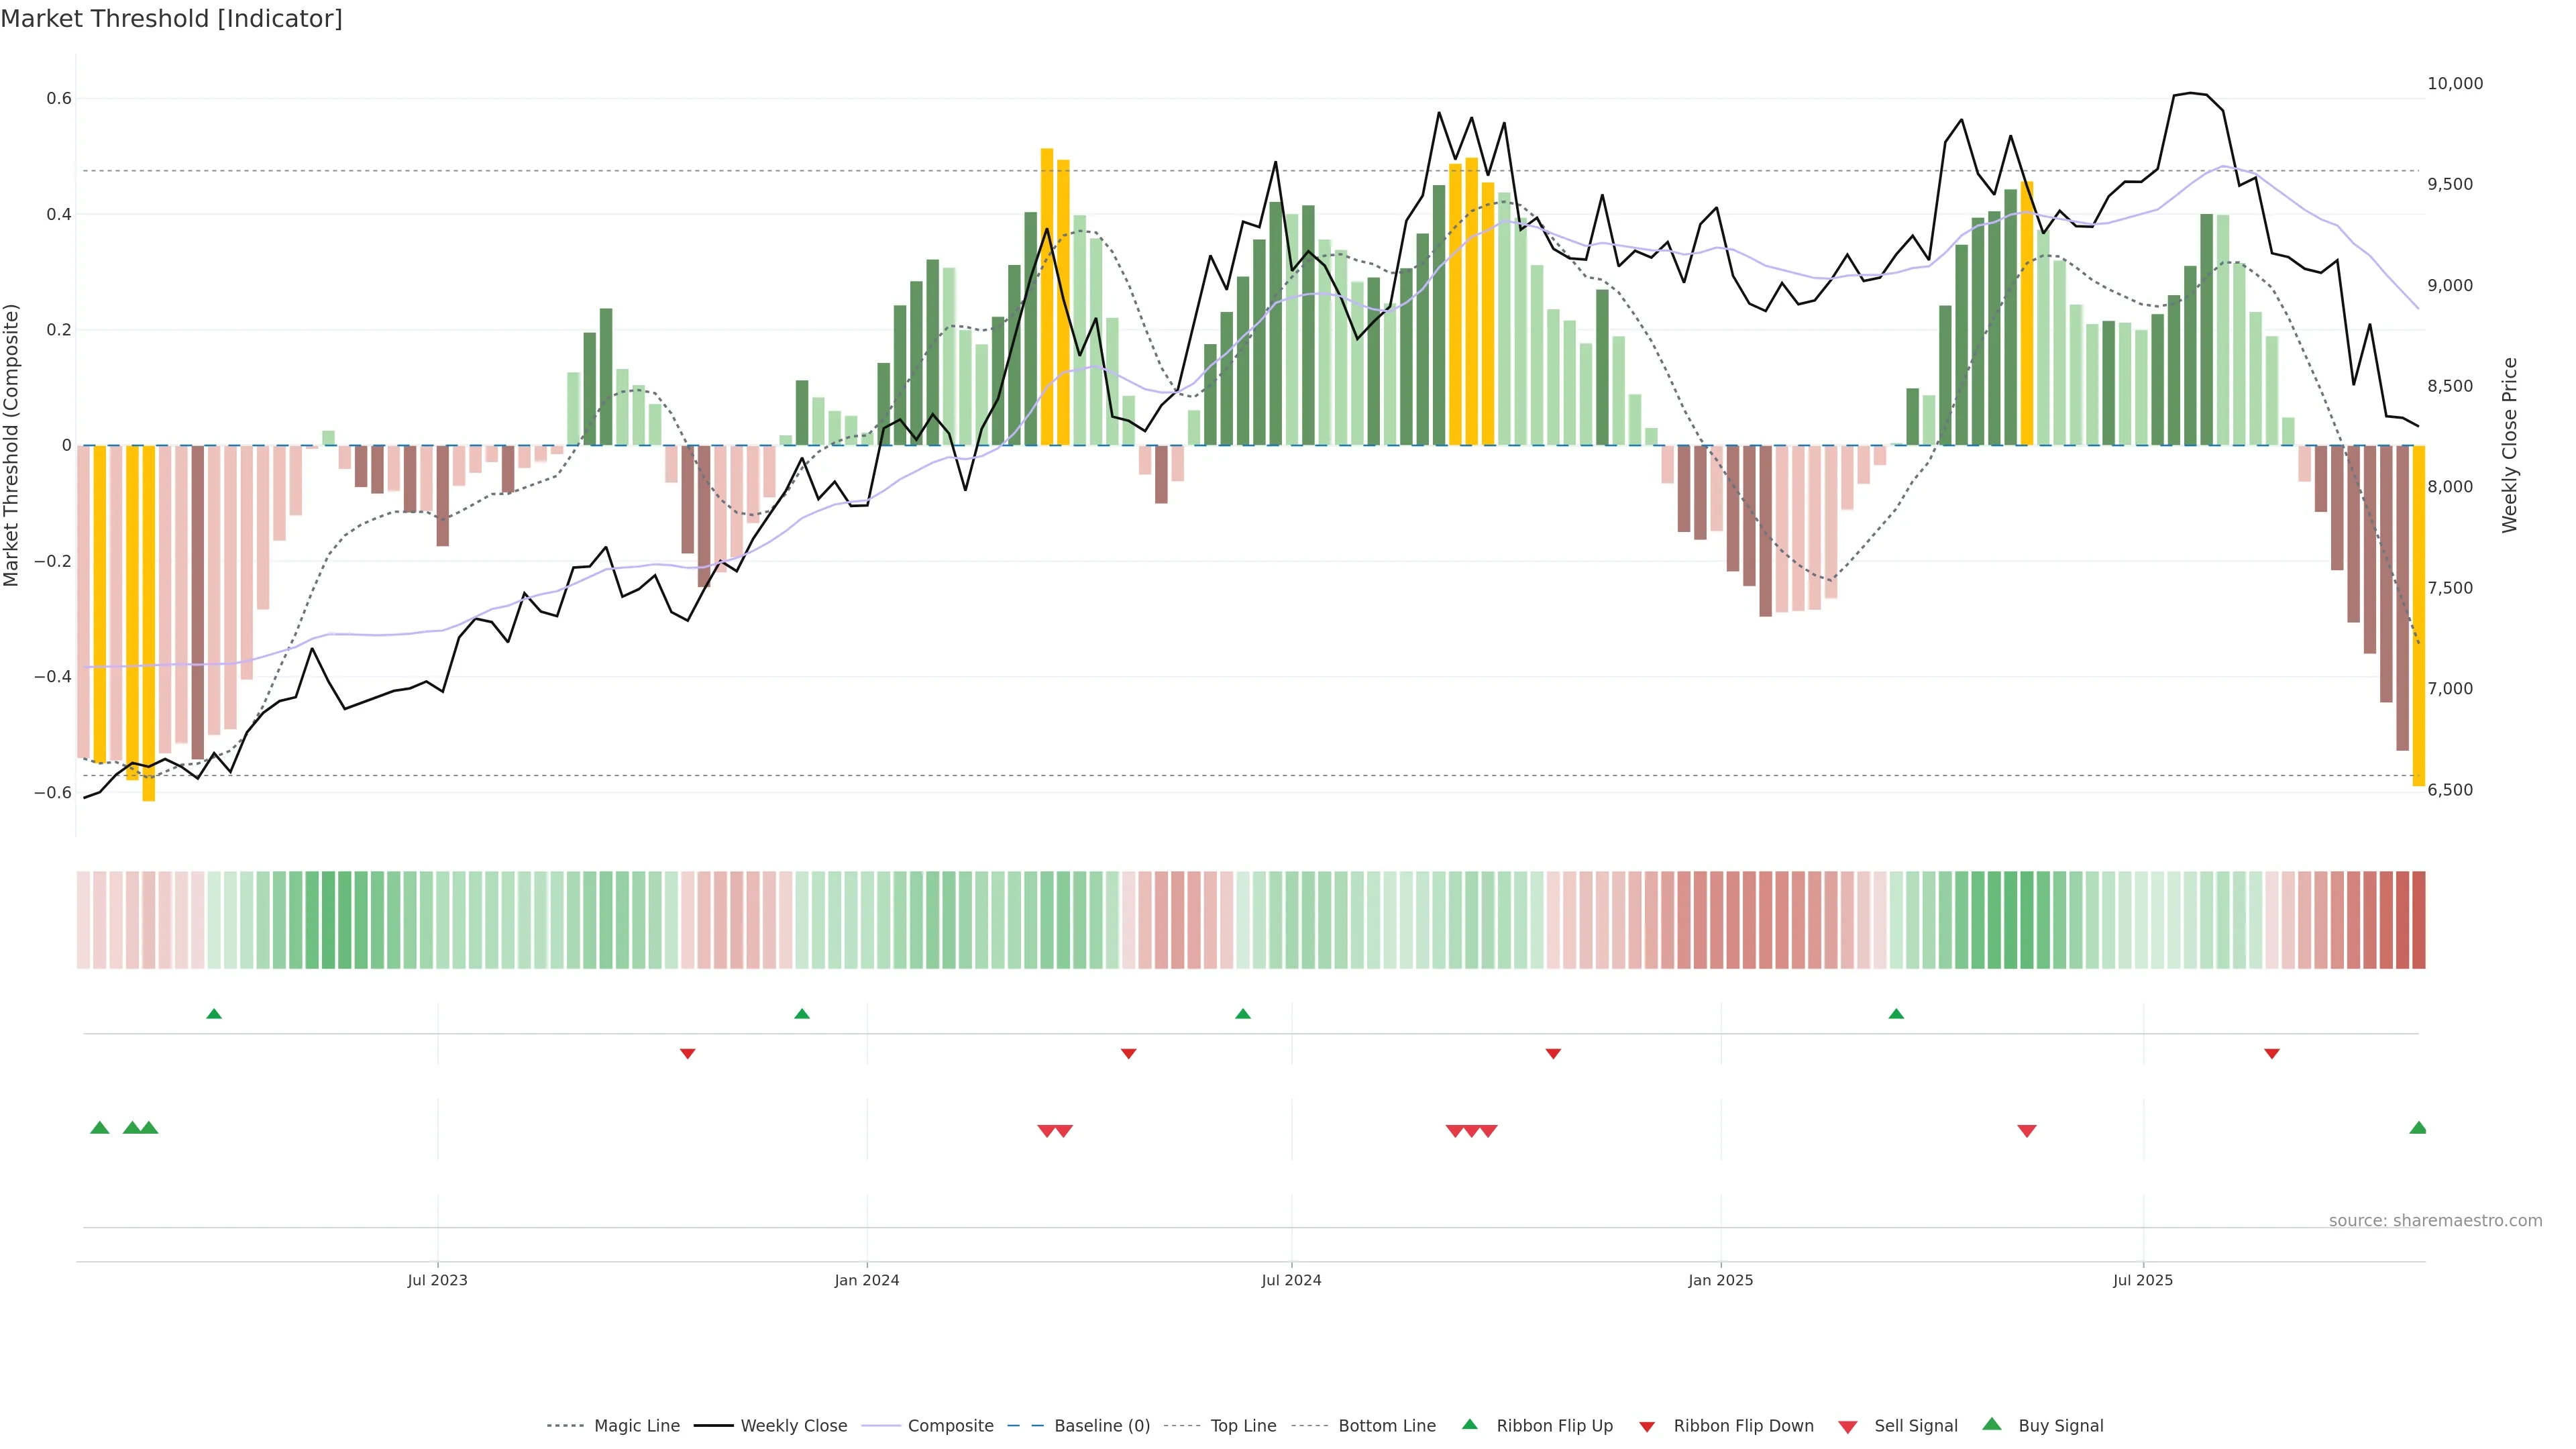Click the leftmost Buy Signal triangle
2576x1449 pixels.
click(100, 1128)
